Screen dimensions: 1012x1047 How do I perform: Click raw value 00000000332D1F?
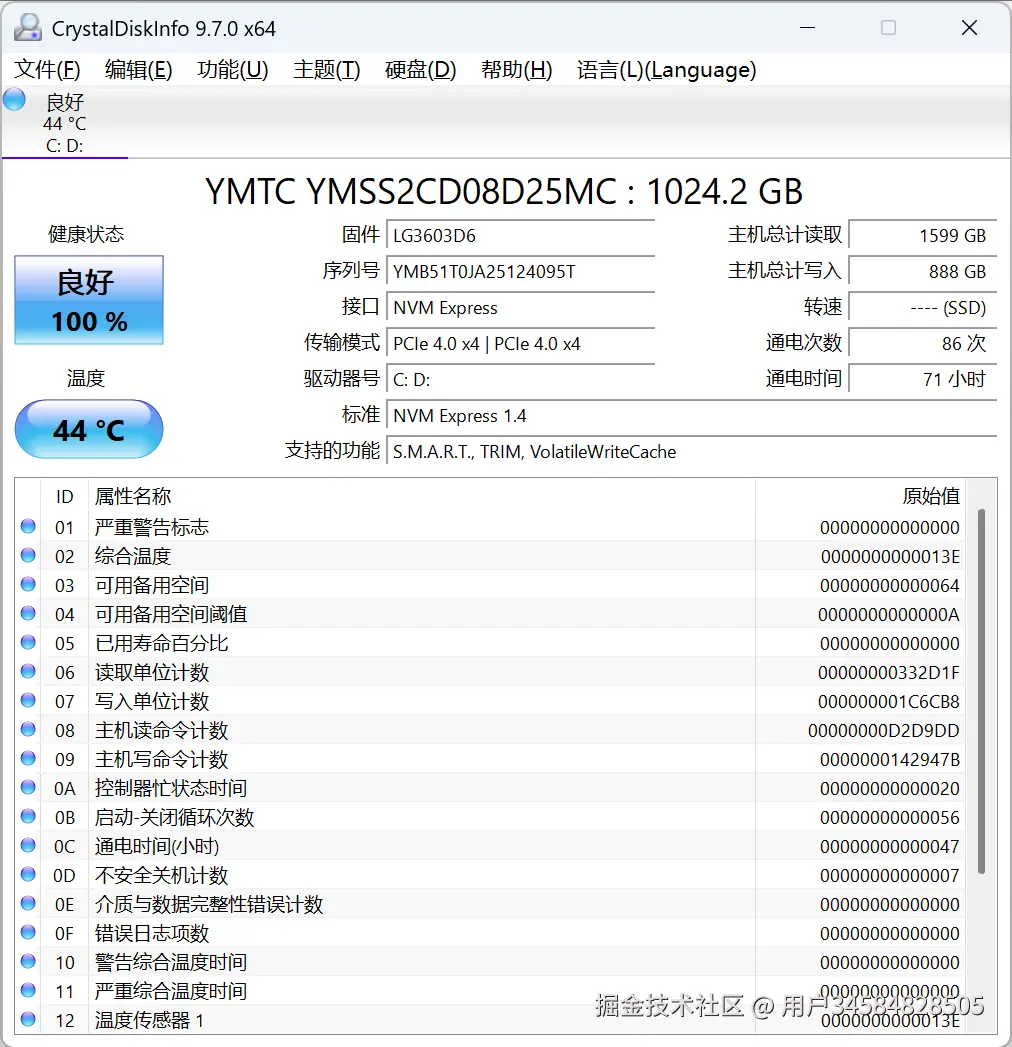click(x=889, y=672)
